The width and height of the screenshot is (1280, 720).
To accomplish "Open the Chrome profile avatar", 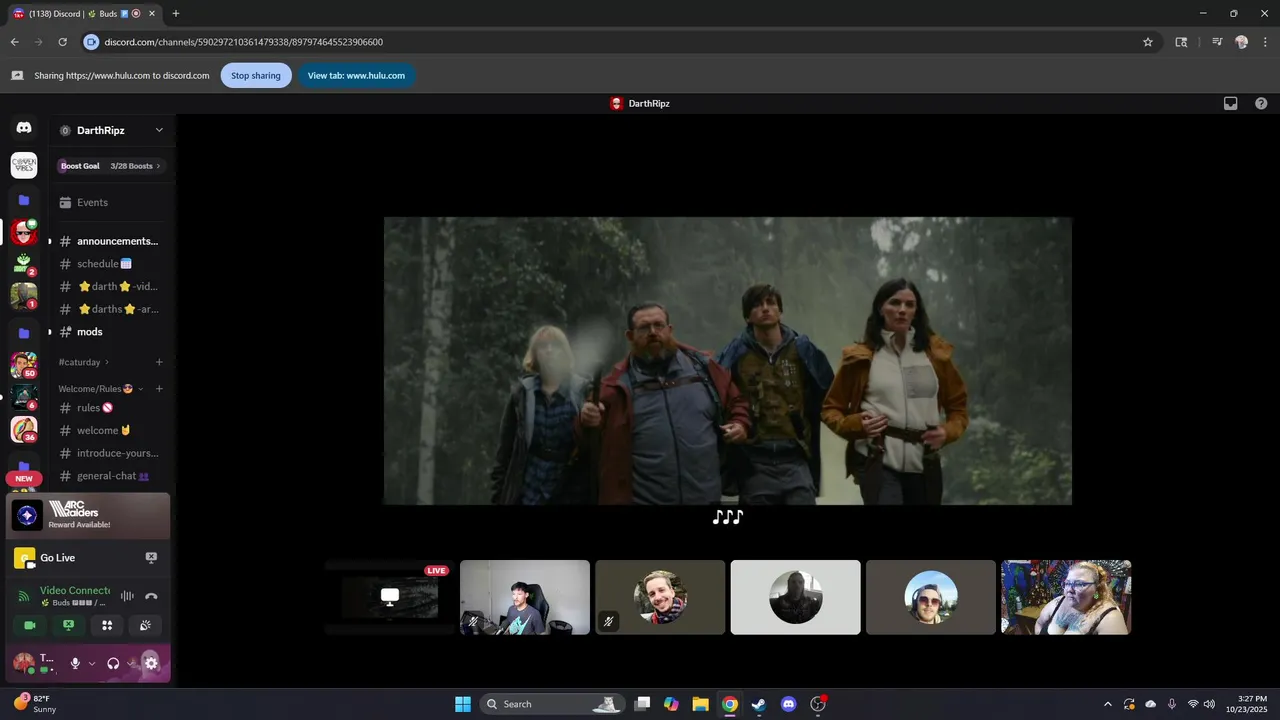I will click(x=1241, y=42).
